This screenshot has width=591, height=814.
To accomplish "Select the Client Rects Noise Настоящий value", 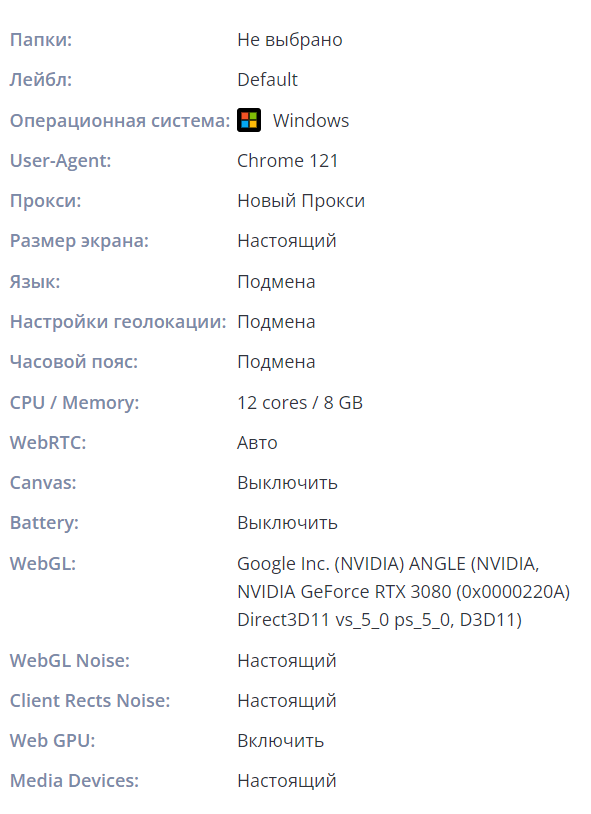I will click(287, 701).
